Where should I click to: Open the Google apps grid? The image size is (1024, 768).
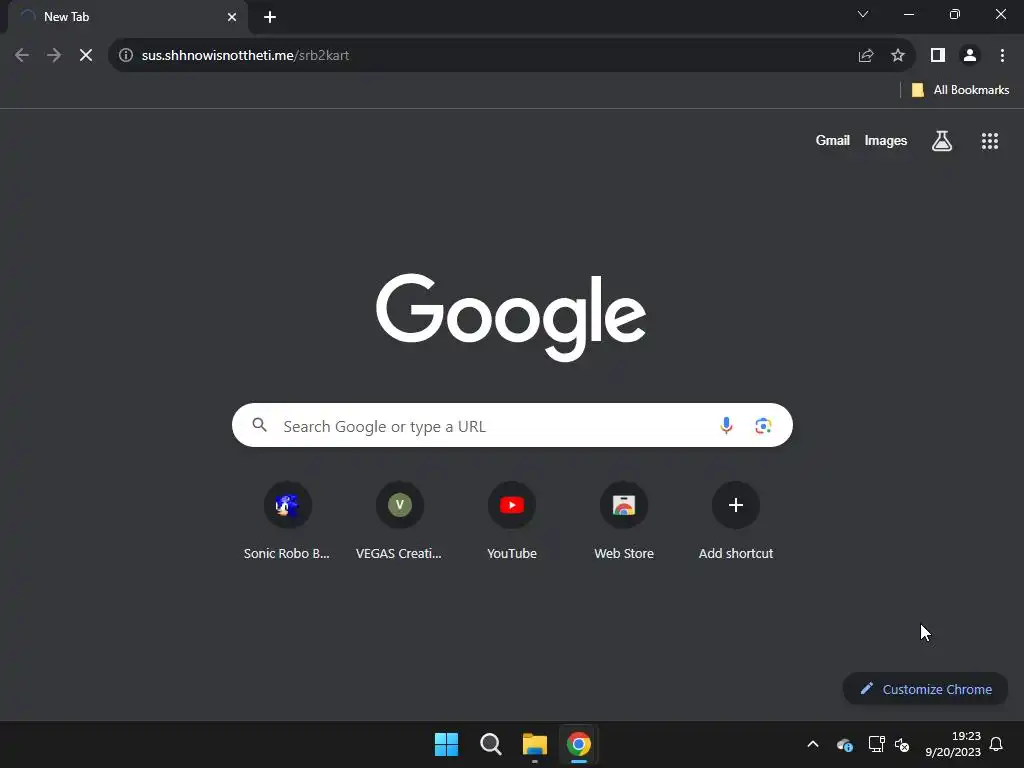click(990, 140)
